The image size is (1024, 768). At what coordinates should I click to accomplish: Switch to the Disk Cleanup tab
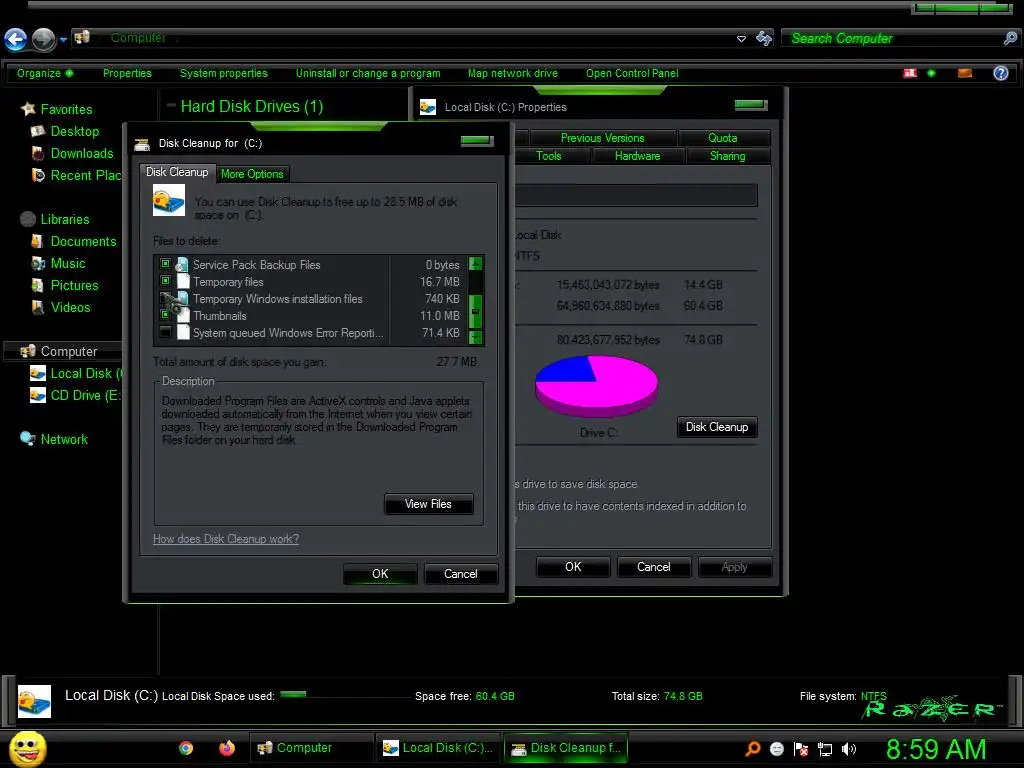[x=177, y=172]
